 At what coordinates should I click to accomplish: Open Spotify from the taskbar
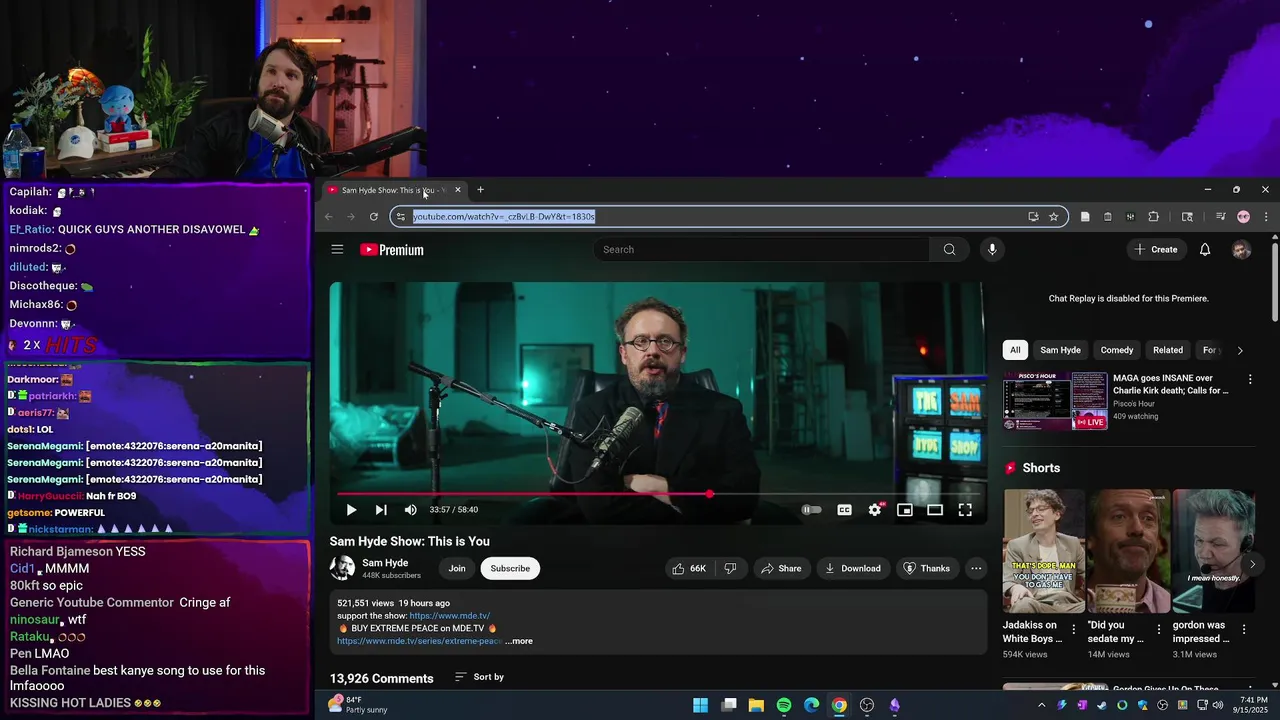pyautogui.click(x=784, y=705)
